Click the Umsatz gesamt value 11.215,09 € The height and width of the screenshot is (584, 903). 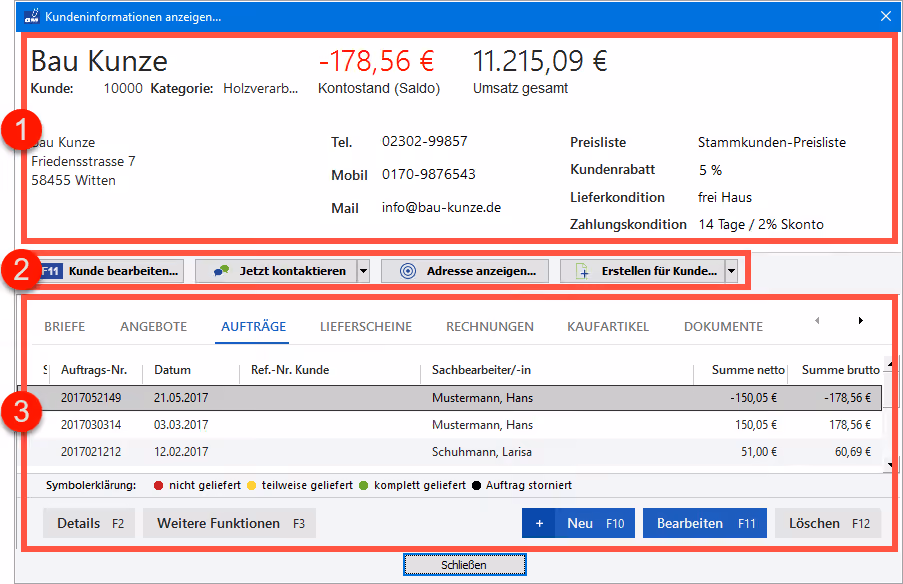pos(540,61)
